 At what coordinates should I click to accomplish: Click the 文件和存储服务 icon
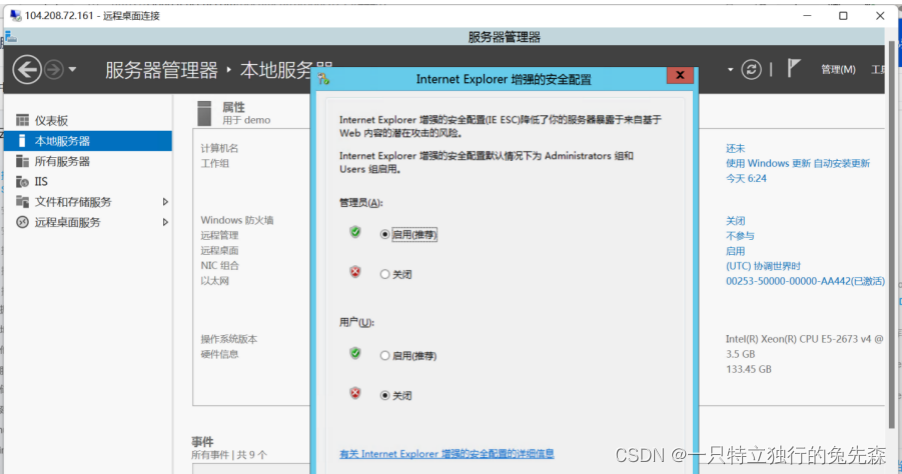22,201
